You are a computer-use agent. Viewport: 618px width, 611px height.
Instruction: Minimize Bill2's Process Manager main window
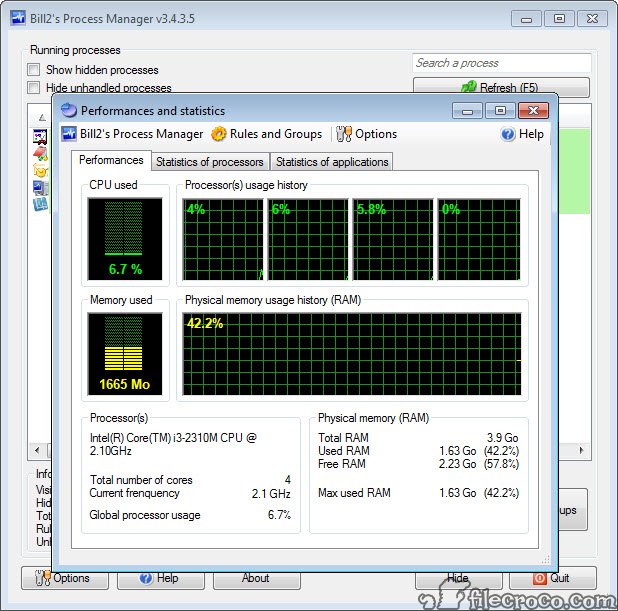pyautogui.click(x=527, y=19)
